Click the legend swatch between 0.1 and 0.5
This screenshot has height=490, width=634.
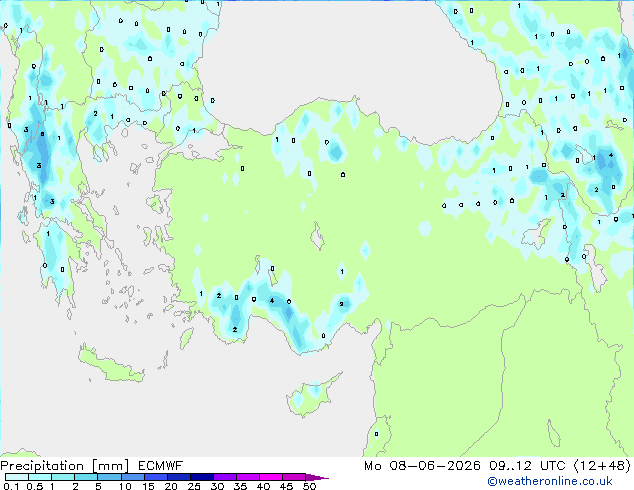pyautogui.click(x=17, y=477)
